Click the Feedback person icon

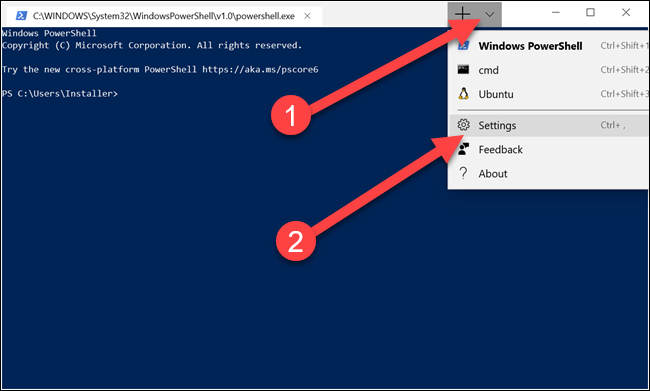[x=463, y=149]
